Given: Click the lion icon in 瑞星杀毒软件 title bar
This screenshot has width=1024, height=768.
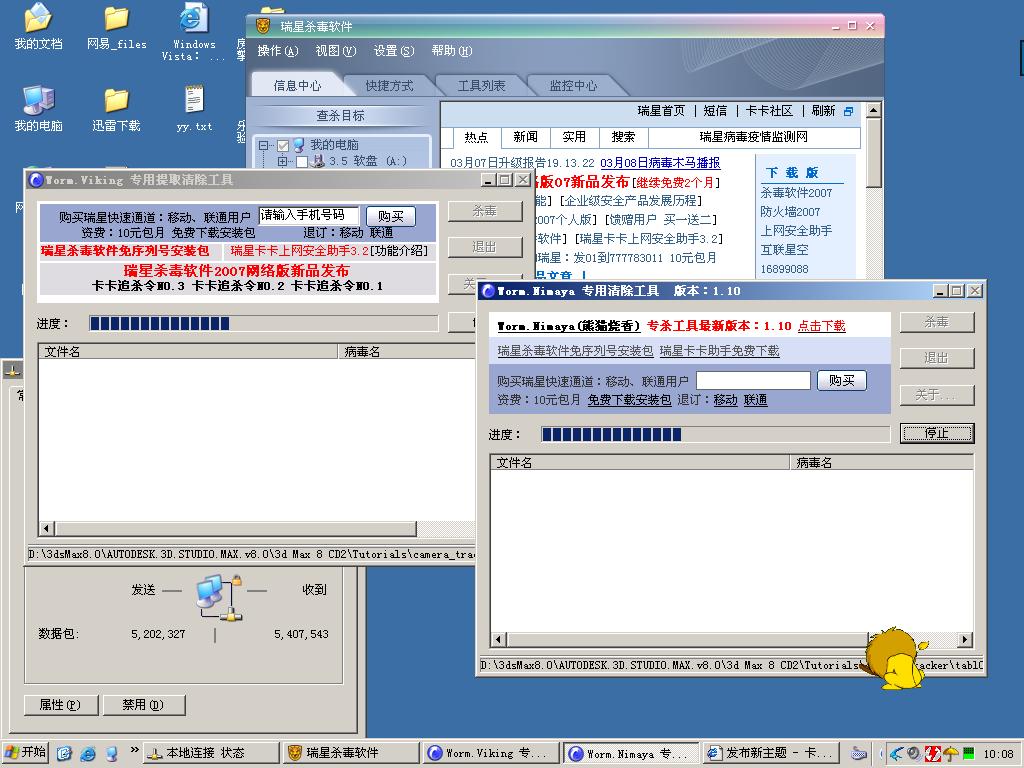Looking at the screenshot, I should coord(263,26).
